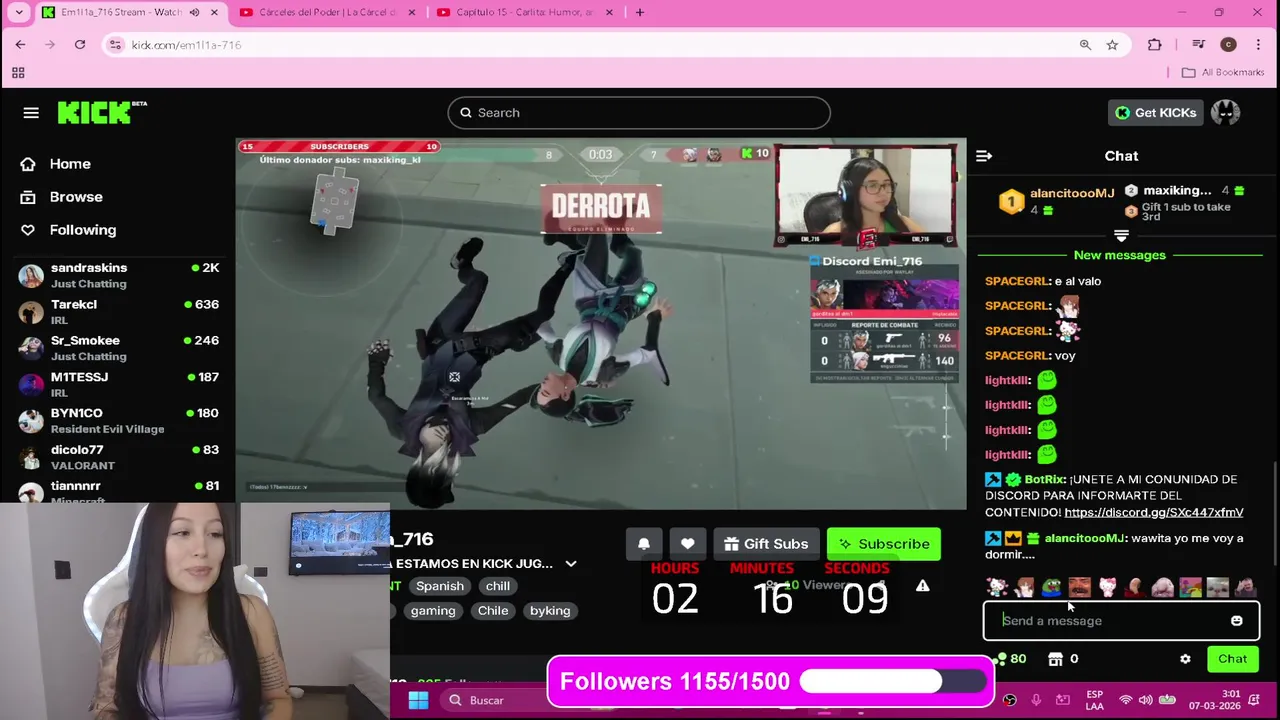
Task: Select the Spanish tag
Action: point(440,587)
